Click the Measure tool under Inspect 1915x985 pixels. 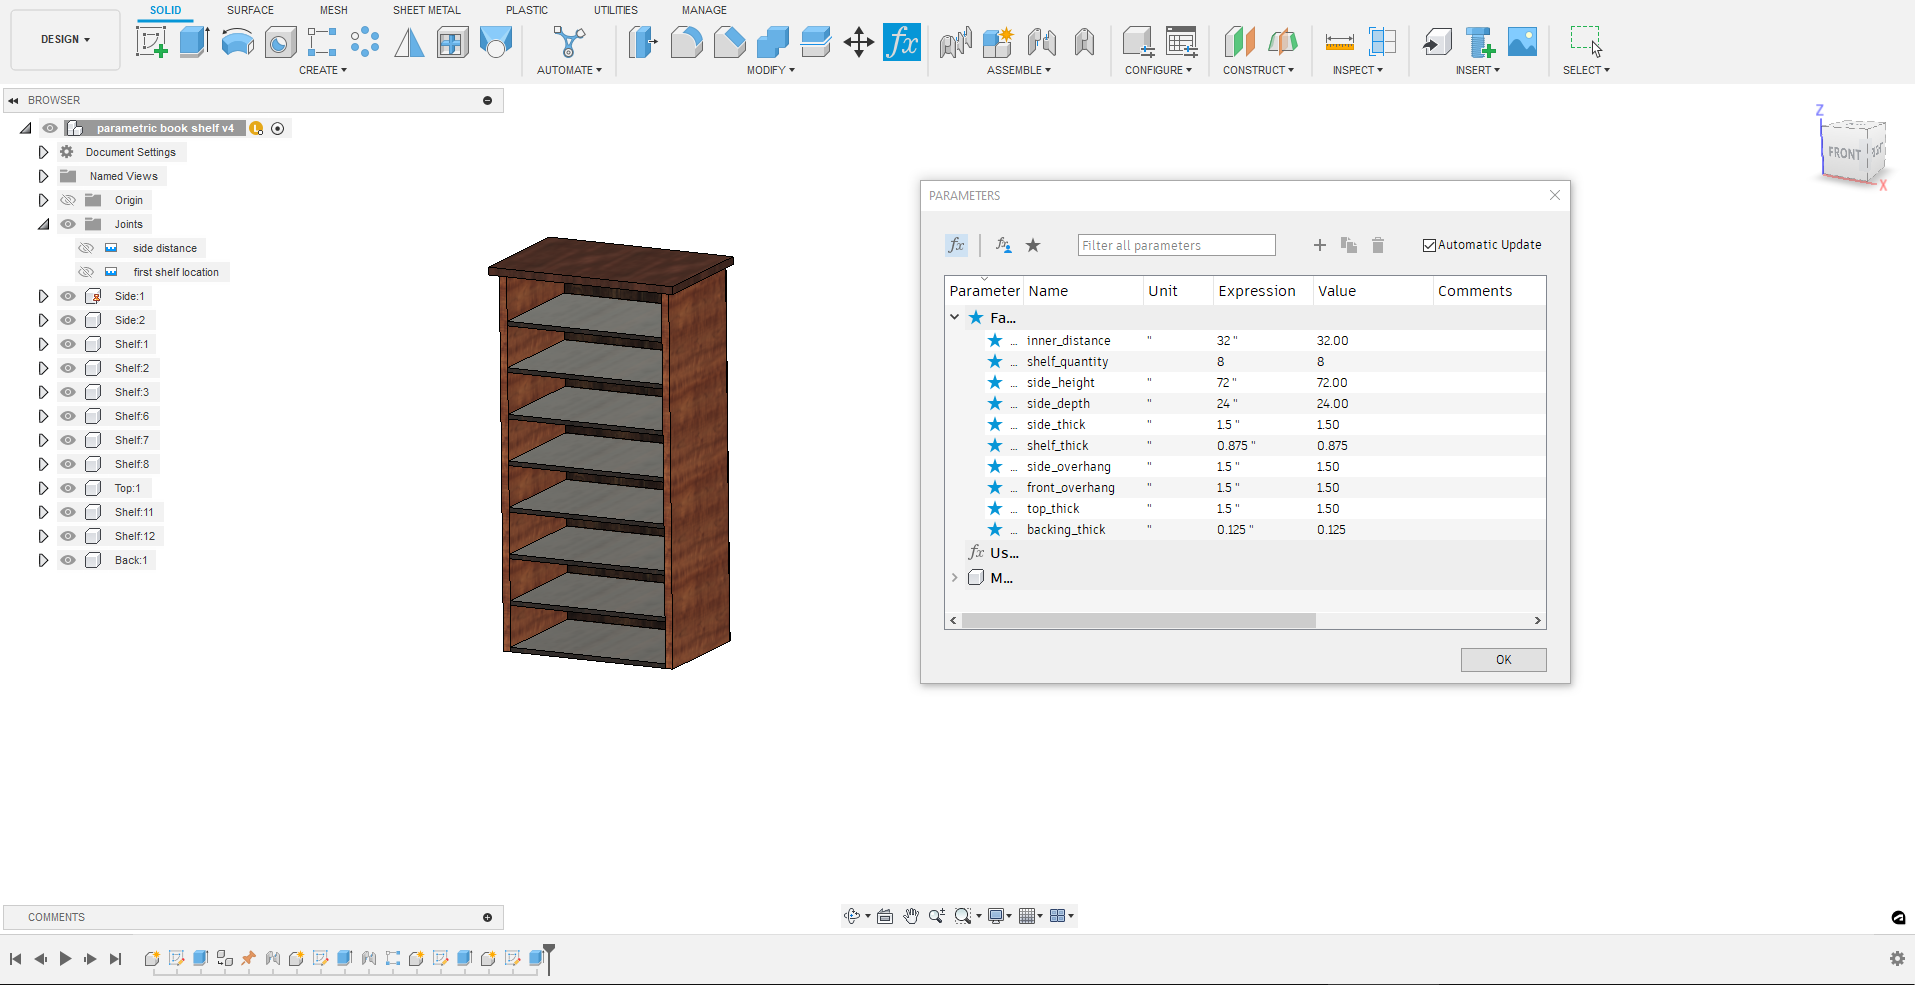pos(1339,41)
